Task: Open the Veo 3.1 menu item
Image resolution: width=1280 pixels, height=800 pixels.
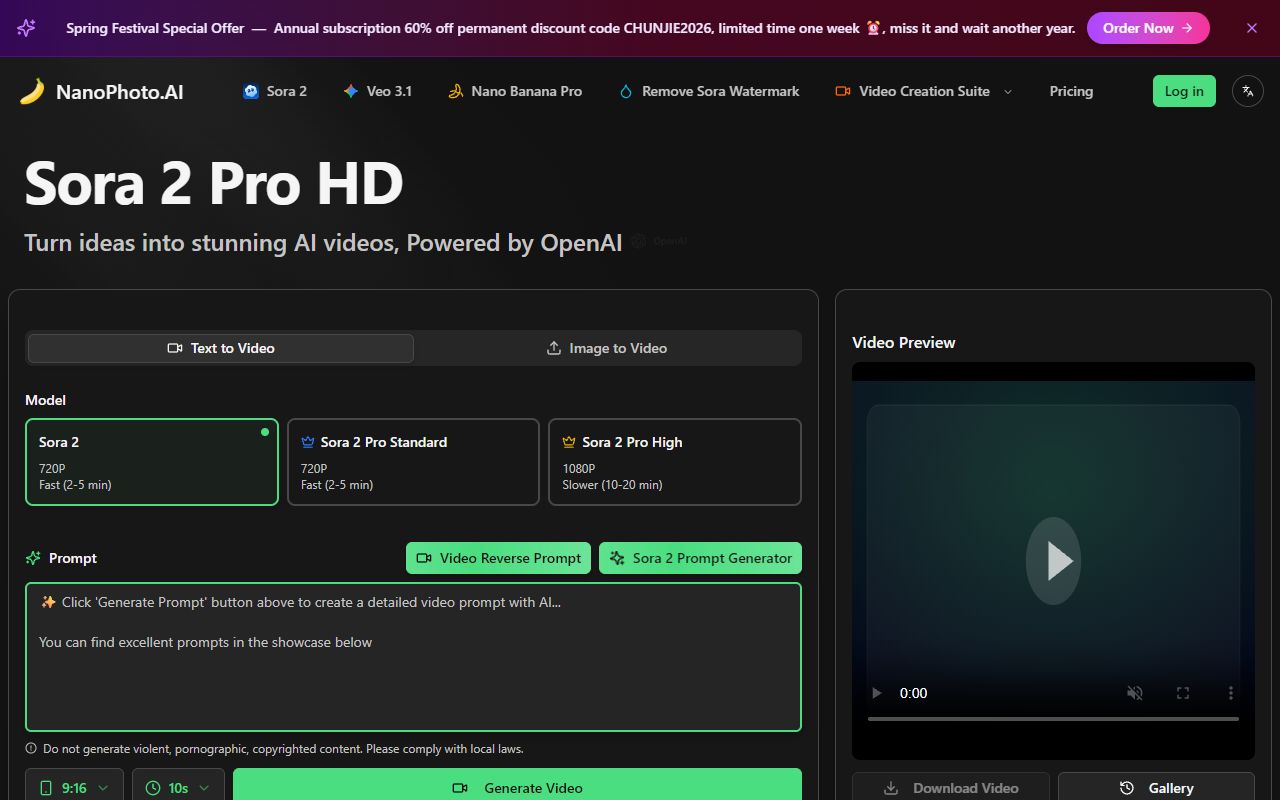Action: click(377, 91)
